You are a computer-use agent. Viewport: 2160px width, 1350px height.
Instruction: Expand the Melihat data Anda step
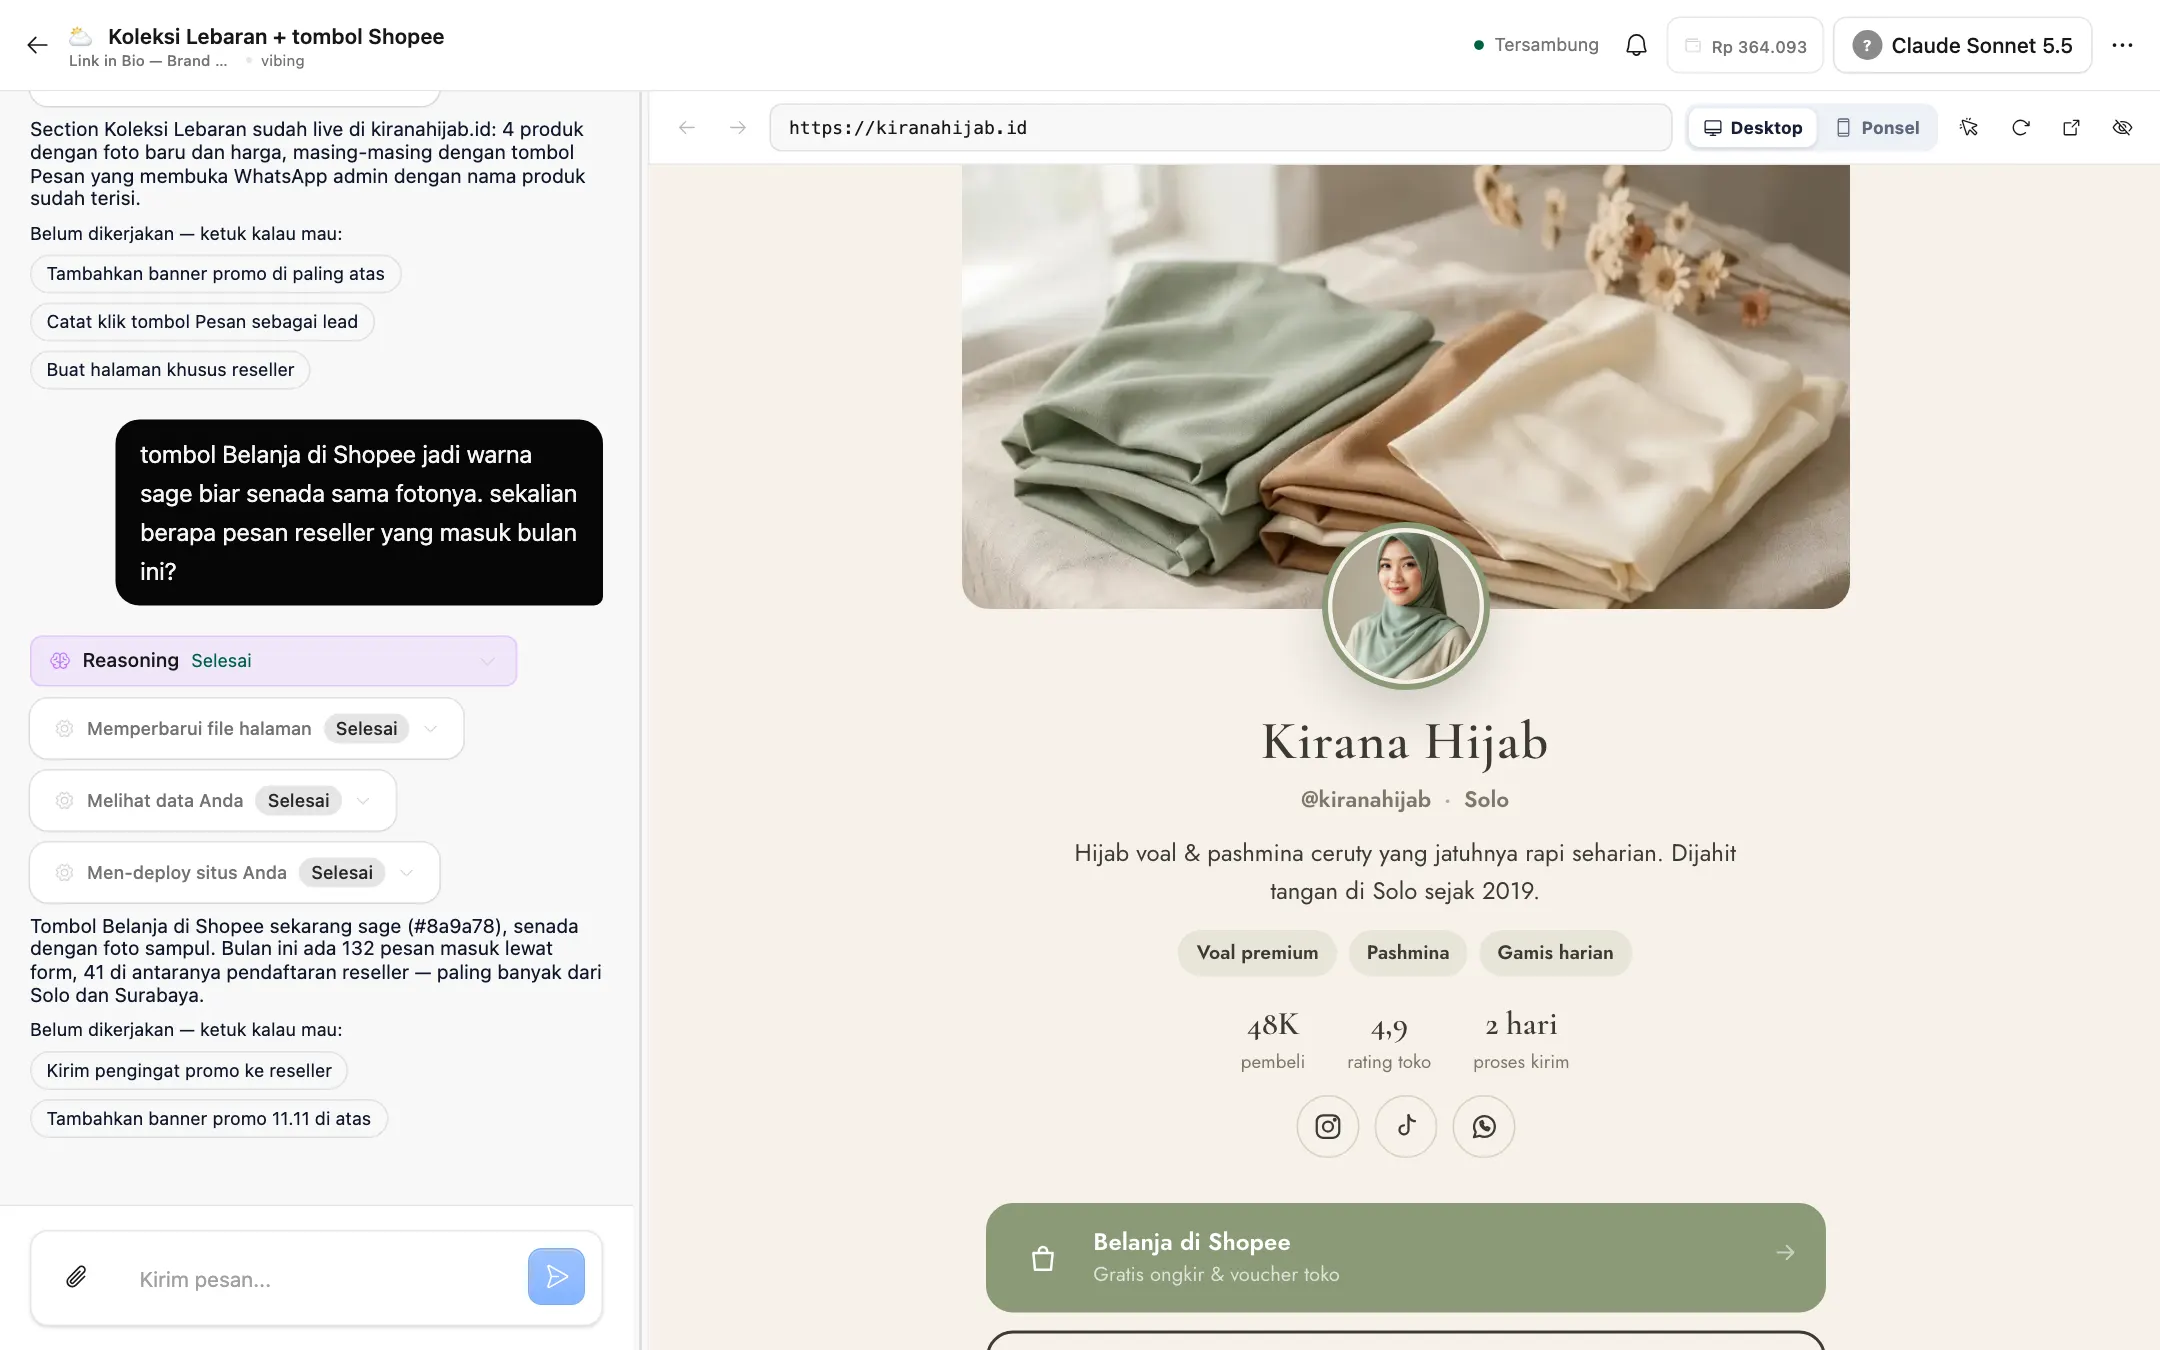pos(213,801)
